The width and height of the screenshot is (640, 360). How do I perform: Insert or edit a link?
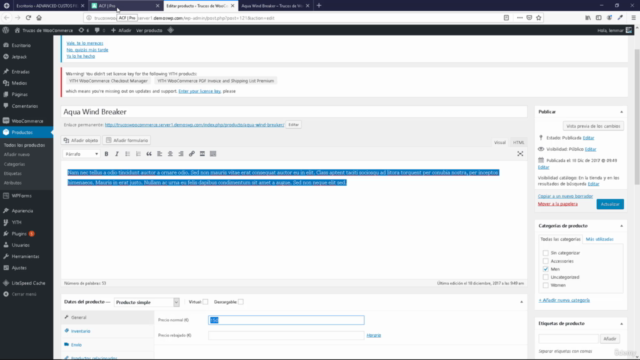pyautogui.click(x=191, y=154)
